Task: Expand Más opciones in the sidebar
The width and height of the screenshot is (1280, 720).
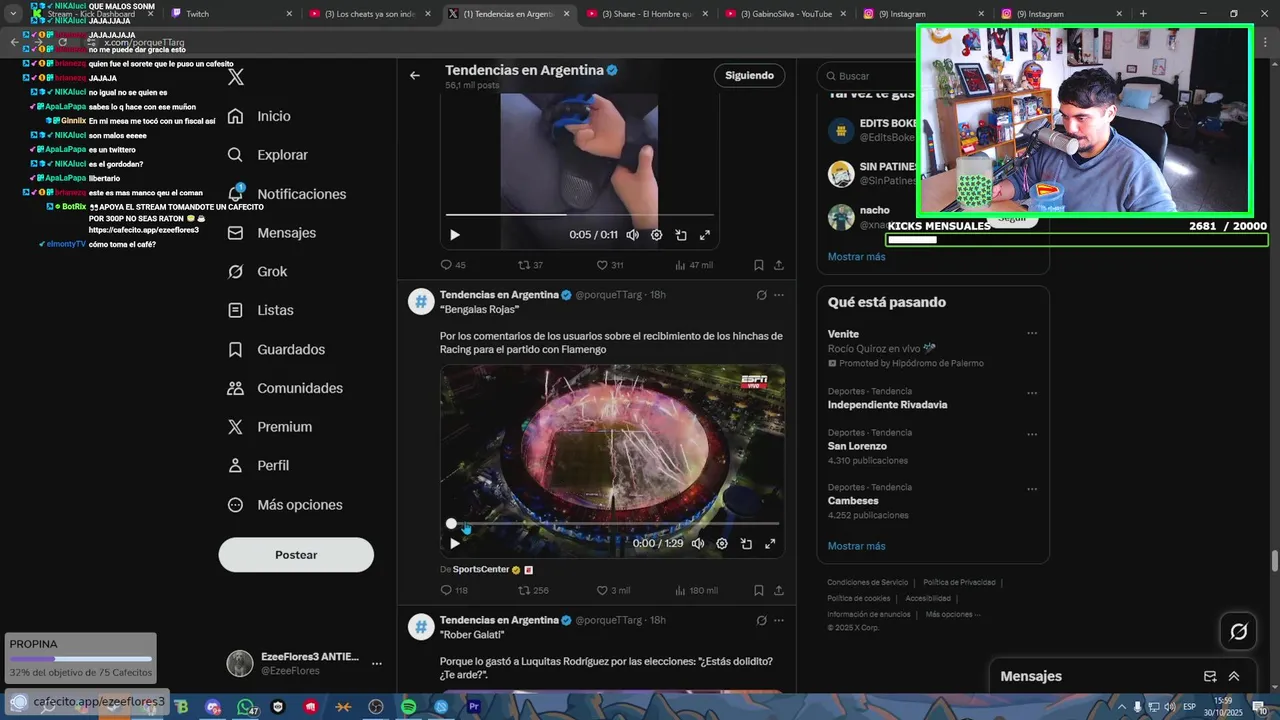Action: click(285, 505)
